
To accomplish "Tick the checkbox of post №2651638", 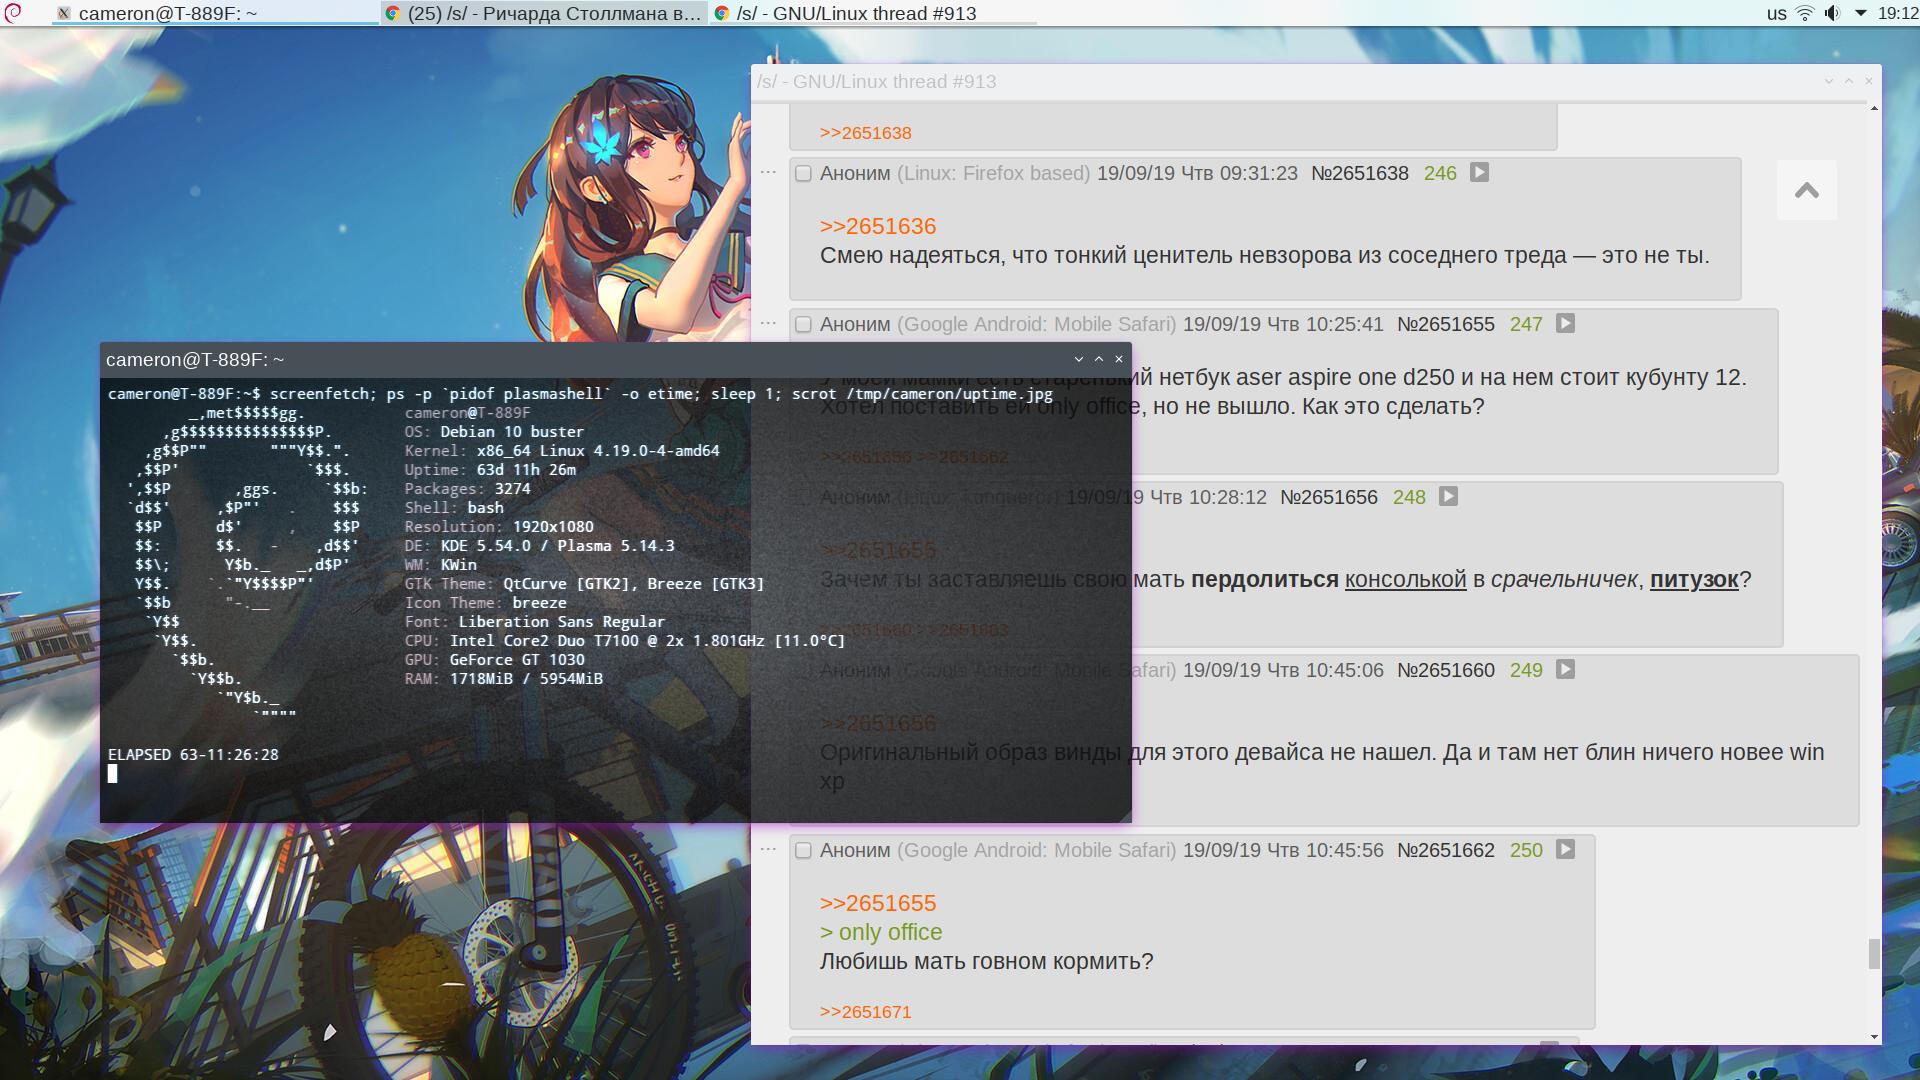I will coord(803,174).
